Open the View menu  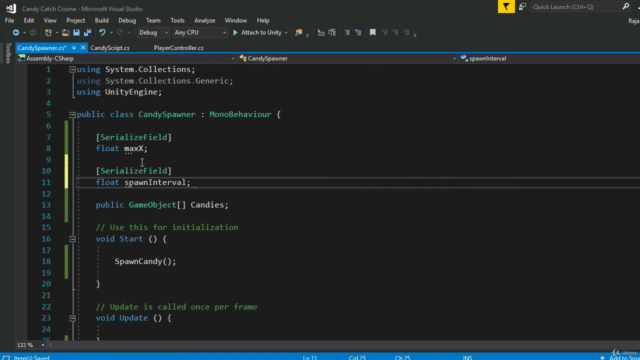point(50,20)
